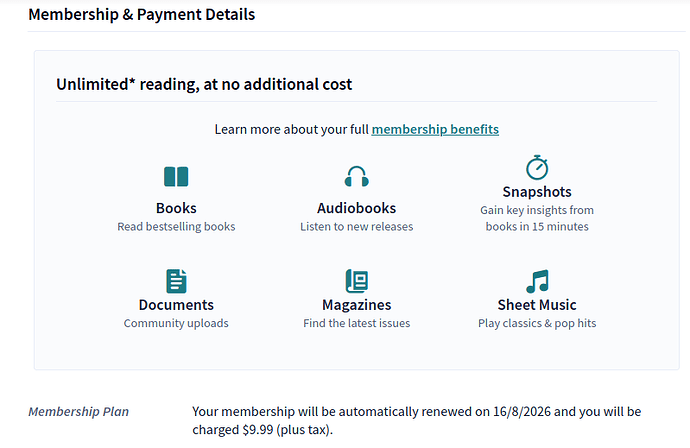The width and height of the screenshot is (690, 448).
Task: Select the Snapshots title text
Action: [537, 191]
